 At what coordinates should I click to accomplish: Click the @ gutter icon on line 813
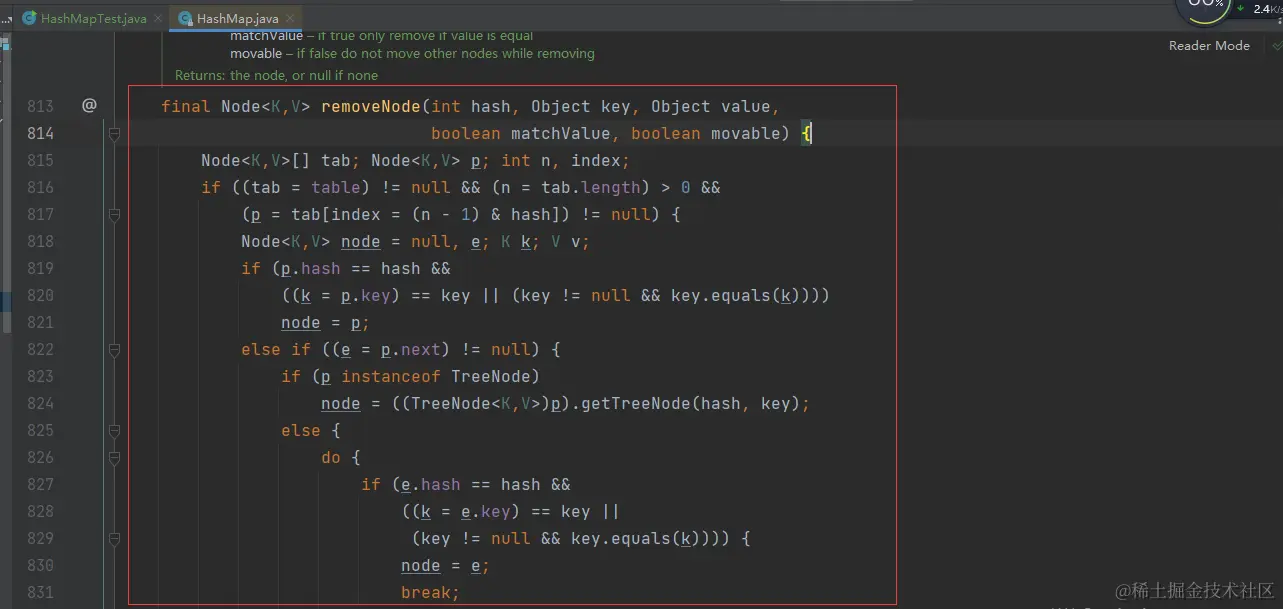[x=89, y=105]
